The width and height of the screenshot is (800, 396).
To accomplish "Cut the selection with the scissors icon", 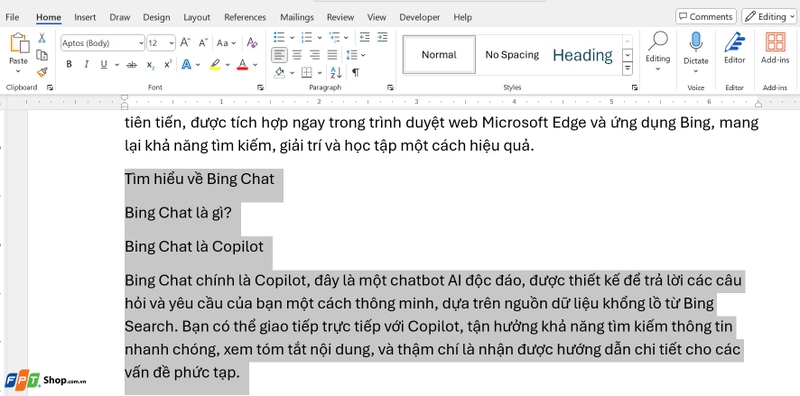I will [x=42, y=38].
